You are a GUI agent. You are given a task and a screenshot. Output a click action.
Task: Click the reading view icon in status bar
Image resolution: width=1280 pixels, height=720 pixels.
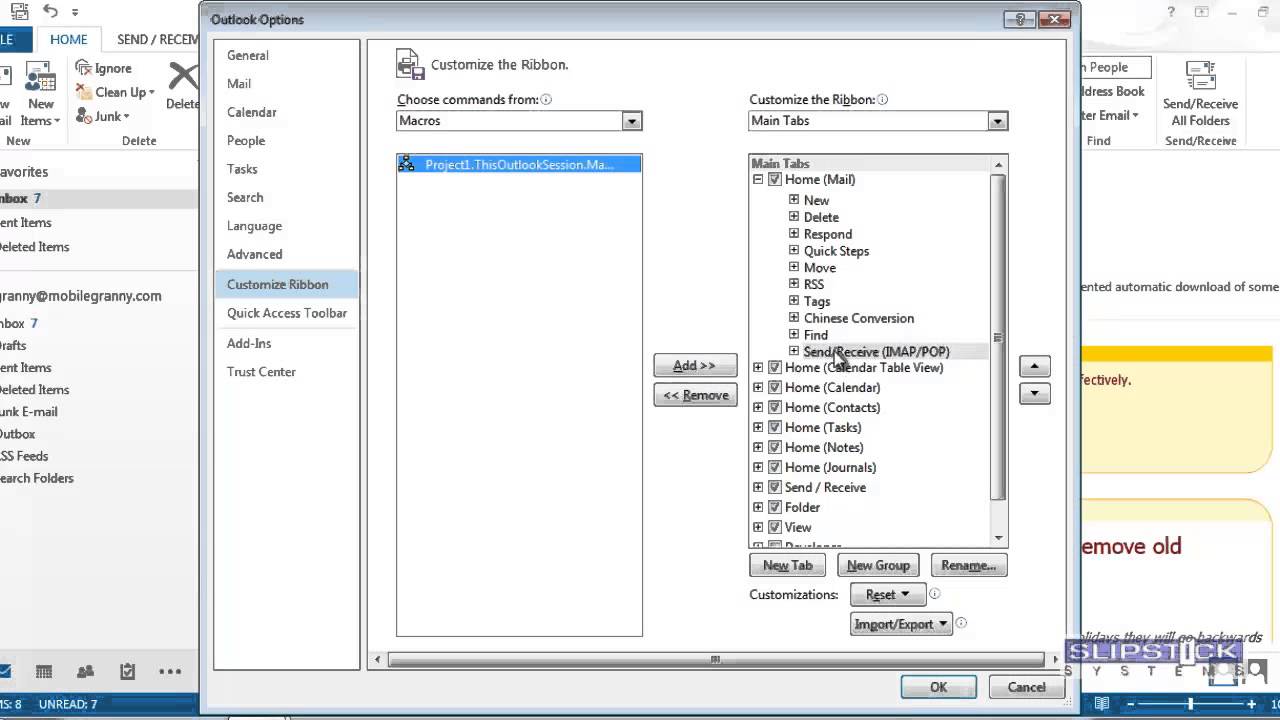(x=1102, y=704)
